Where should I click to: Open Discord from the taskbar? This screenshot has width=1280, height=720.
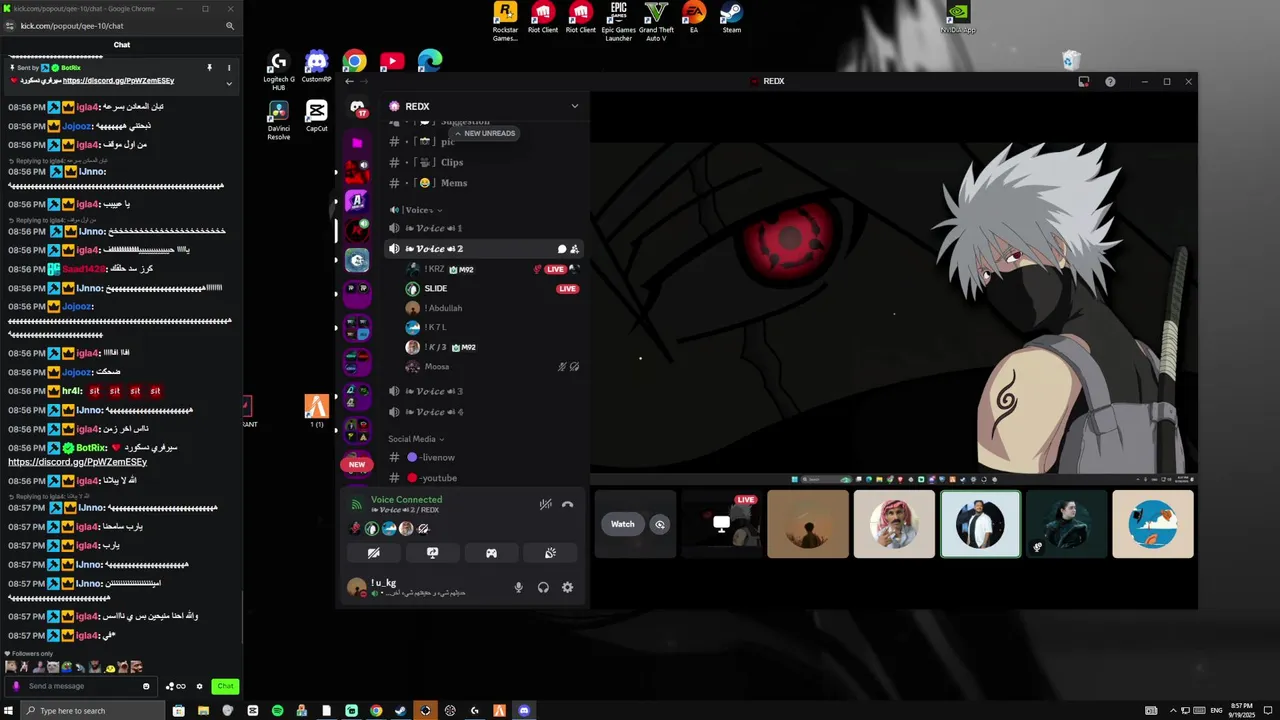524,711
